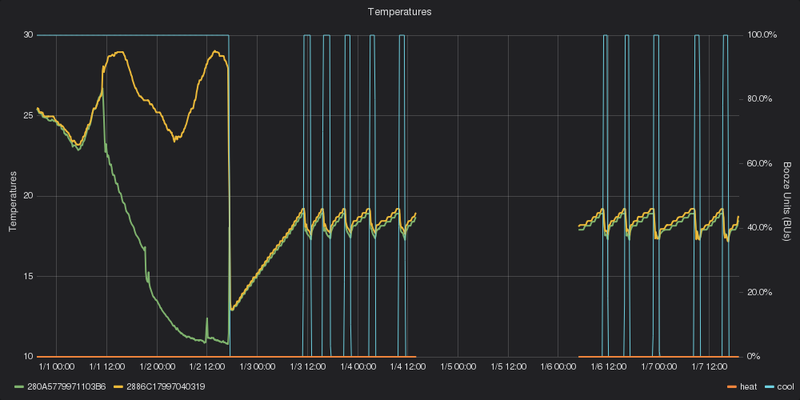This screenshot has height=400, width=800.
Task: Toggle the cool series in the legend
Action: [786, 387]
